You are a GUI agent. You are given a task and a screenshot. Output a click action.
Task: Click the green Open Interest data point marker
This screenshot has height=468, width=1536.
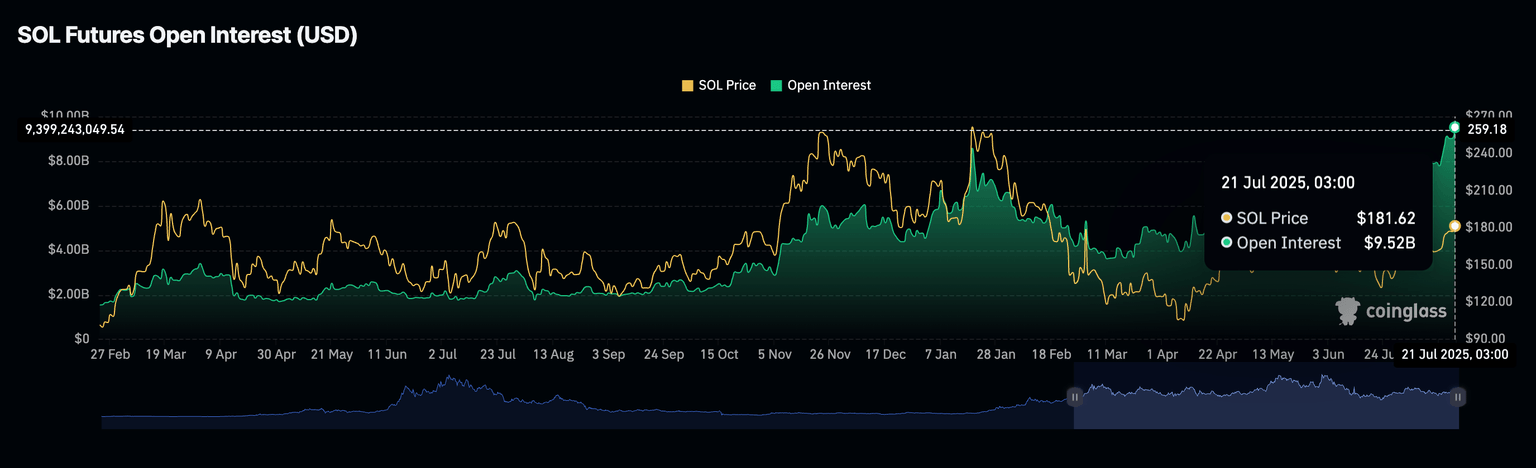click(x=1454, y=127)
